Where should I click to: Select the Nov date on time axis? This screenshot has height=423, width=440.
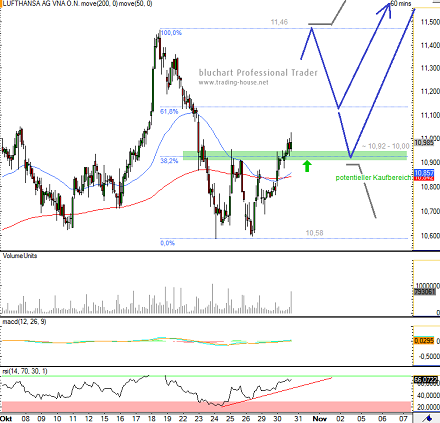pos(319,418)
